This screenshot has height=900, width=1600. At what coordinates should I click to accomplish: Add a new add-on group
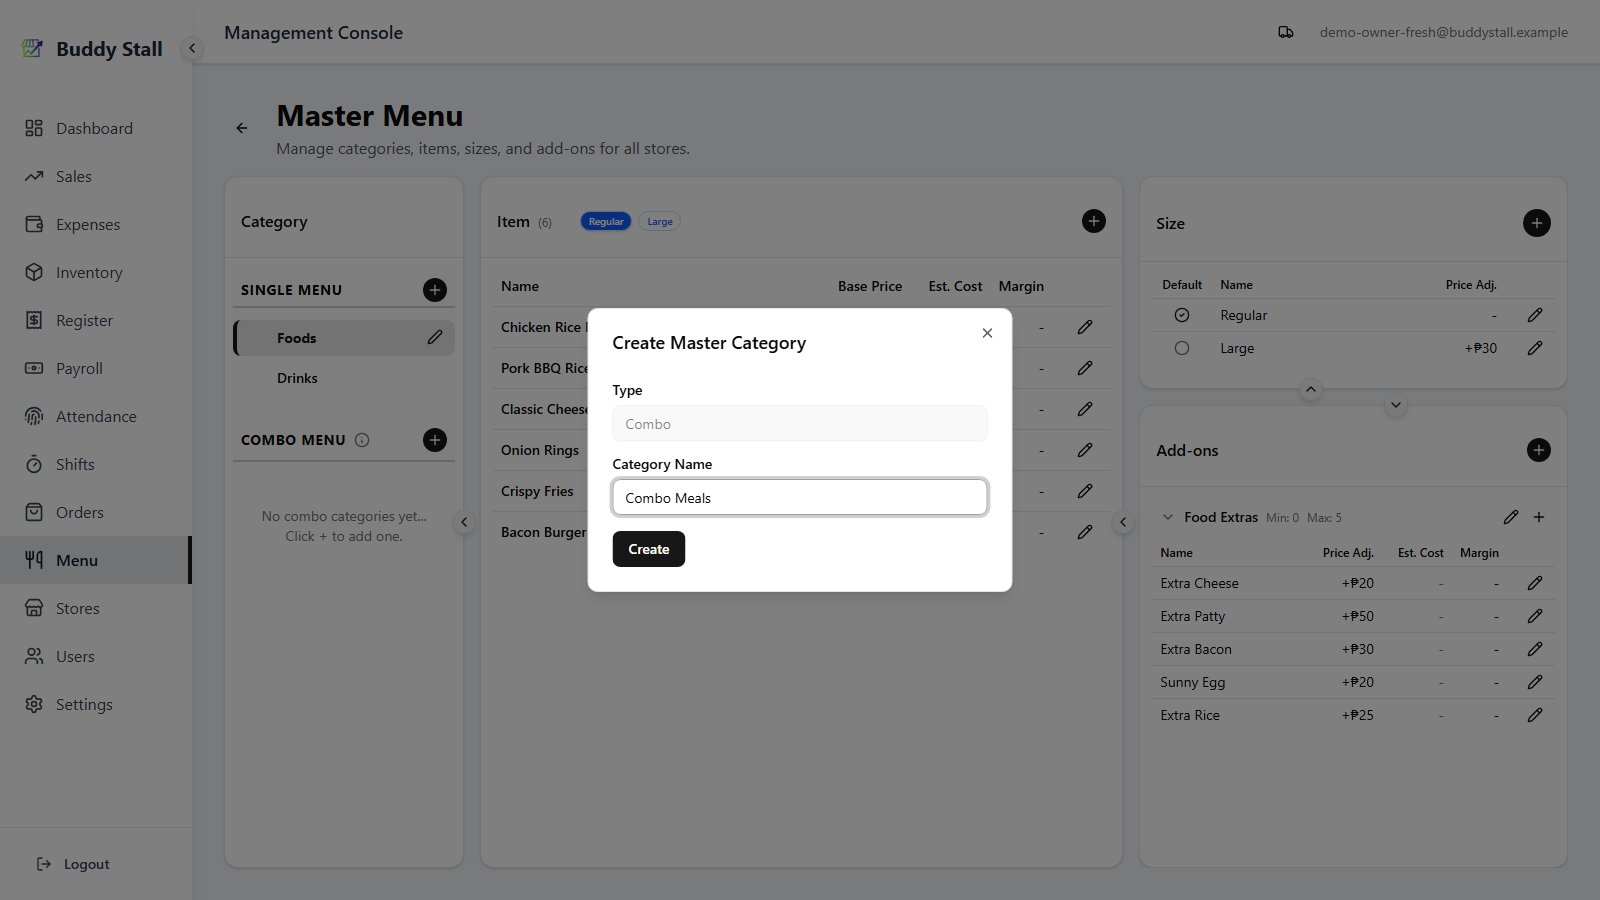[1539, 450]
